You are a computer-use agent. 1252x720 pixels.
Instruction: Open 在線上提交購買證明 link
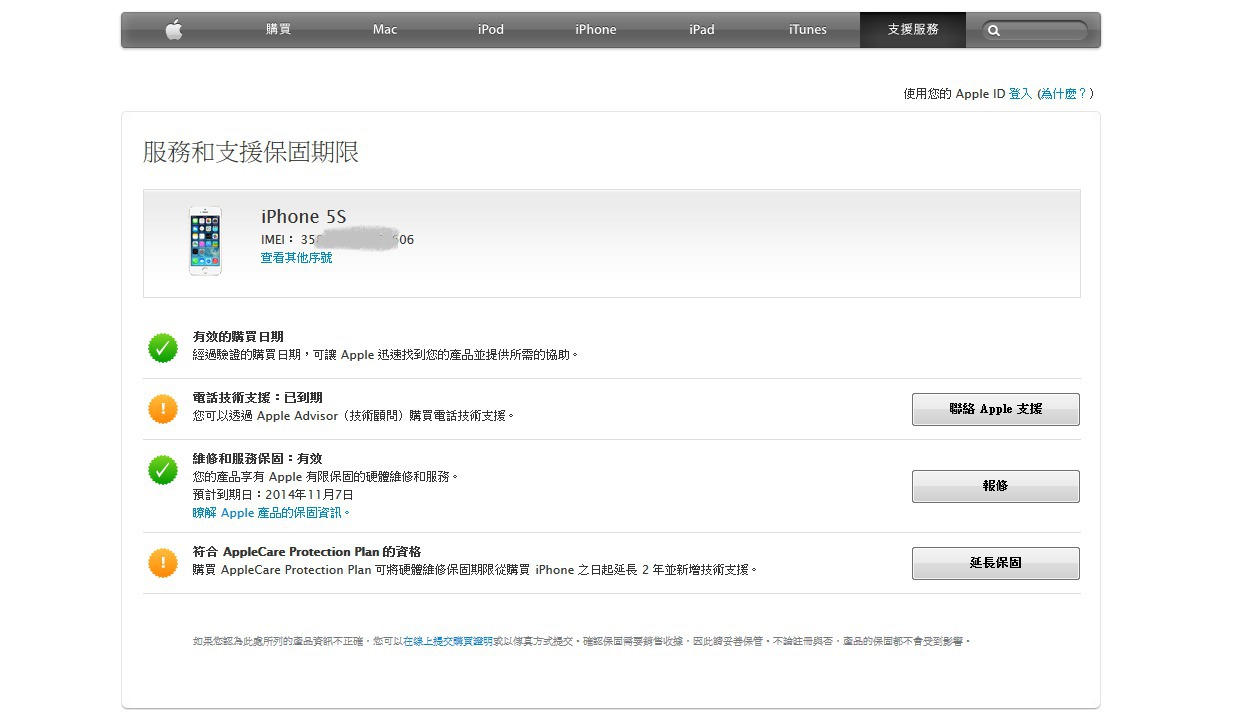[448, 641]
